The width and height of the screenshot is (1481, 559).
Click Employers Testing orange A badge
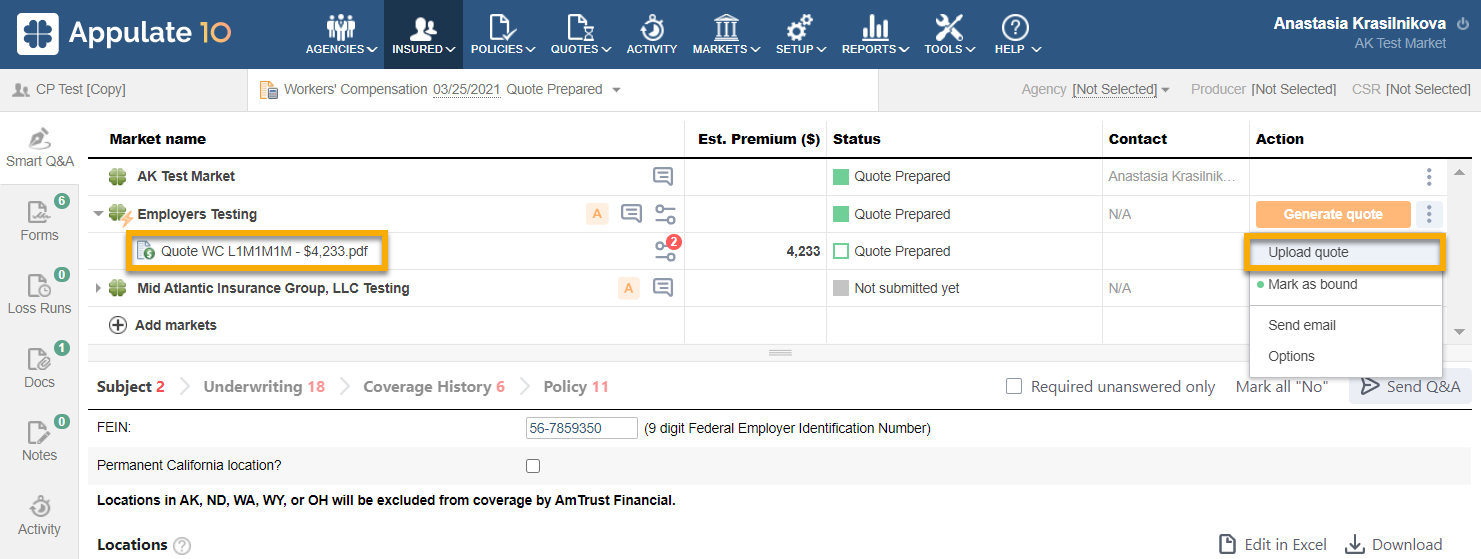coord(597,214)
